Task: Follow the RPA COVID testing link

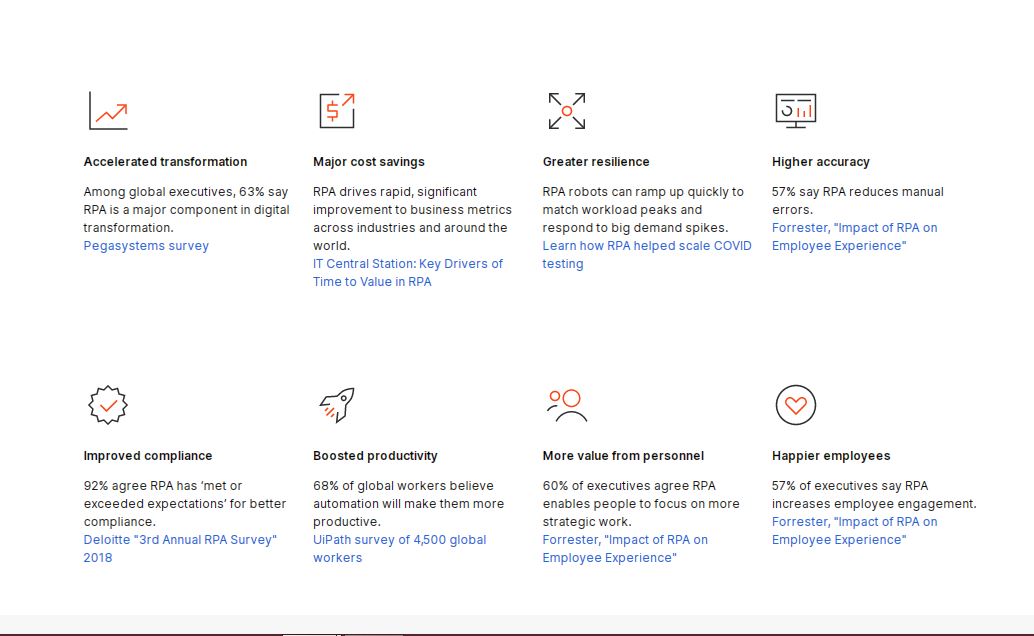Action: [x=646, y=246]
